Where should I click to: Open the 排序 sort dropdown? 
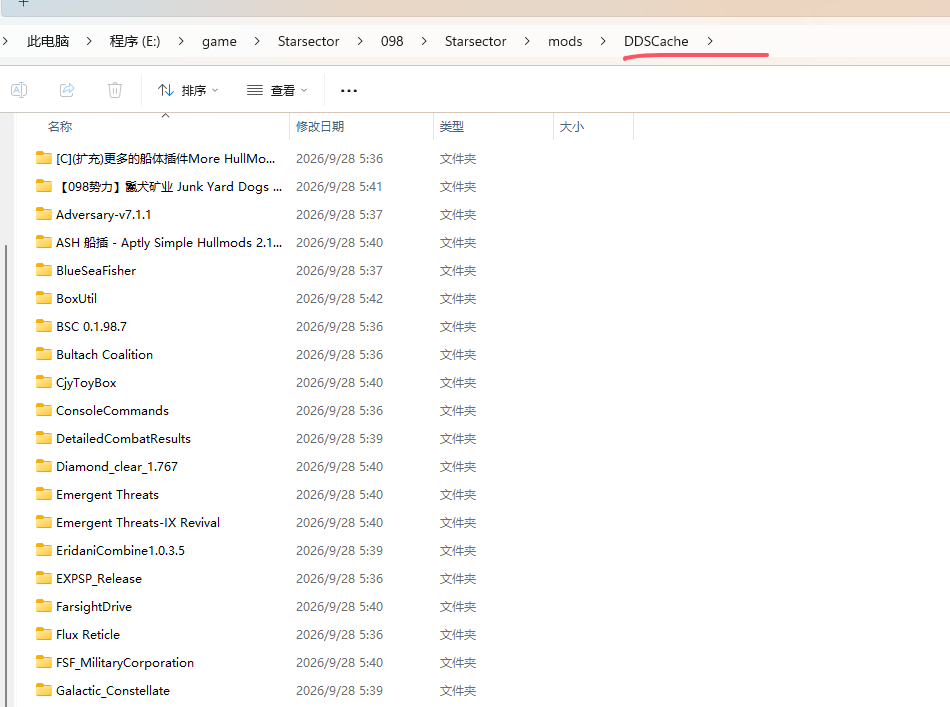188,90
